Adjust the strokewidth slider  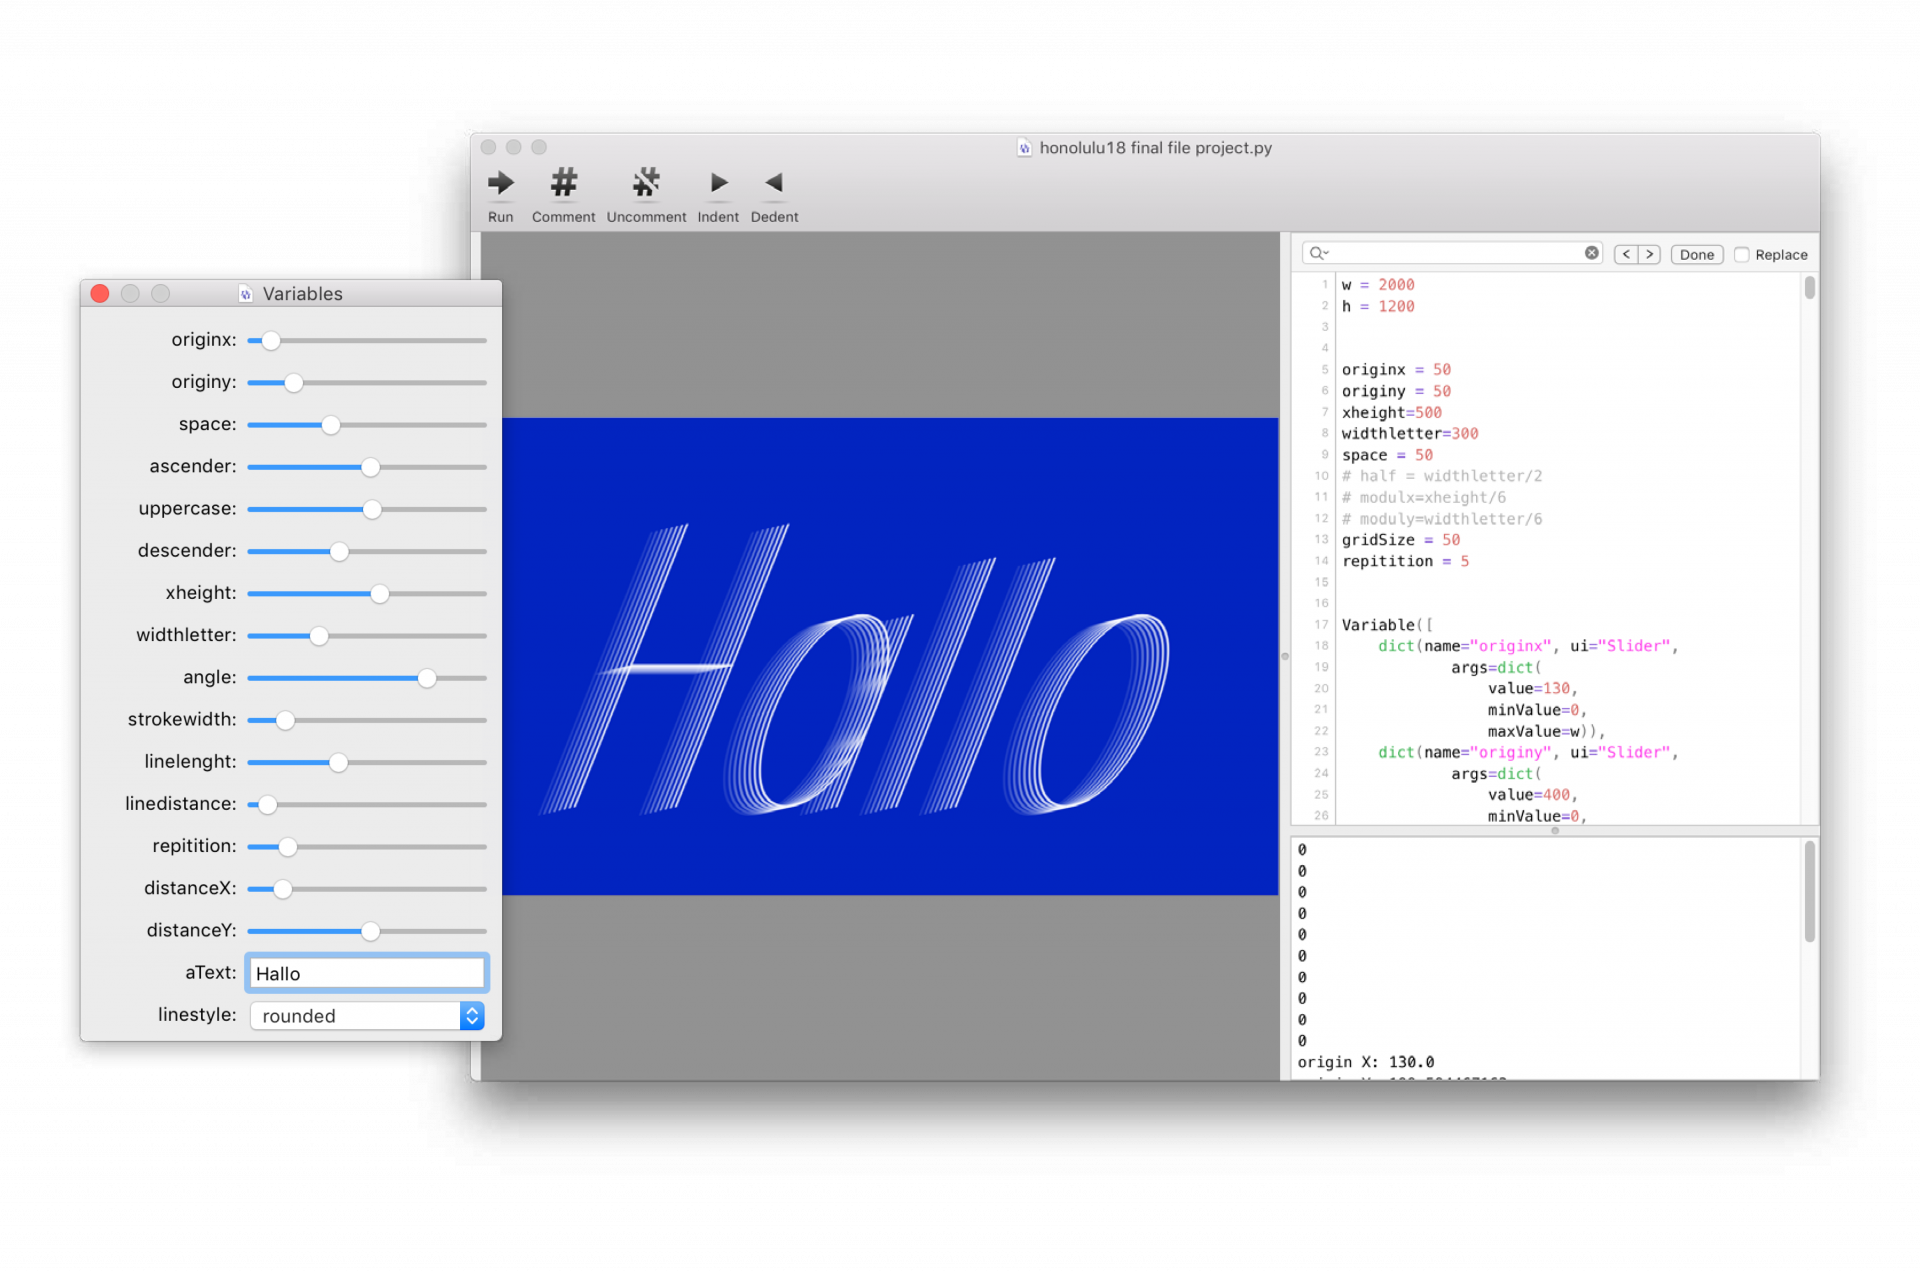coord(367,720)
